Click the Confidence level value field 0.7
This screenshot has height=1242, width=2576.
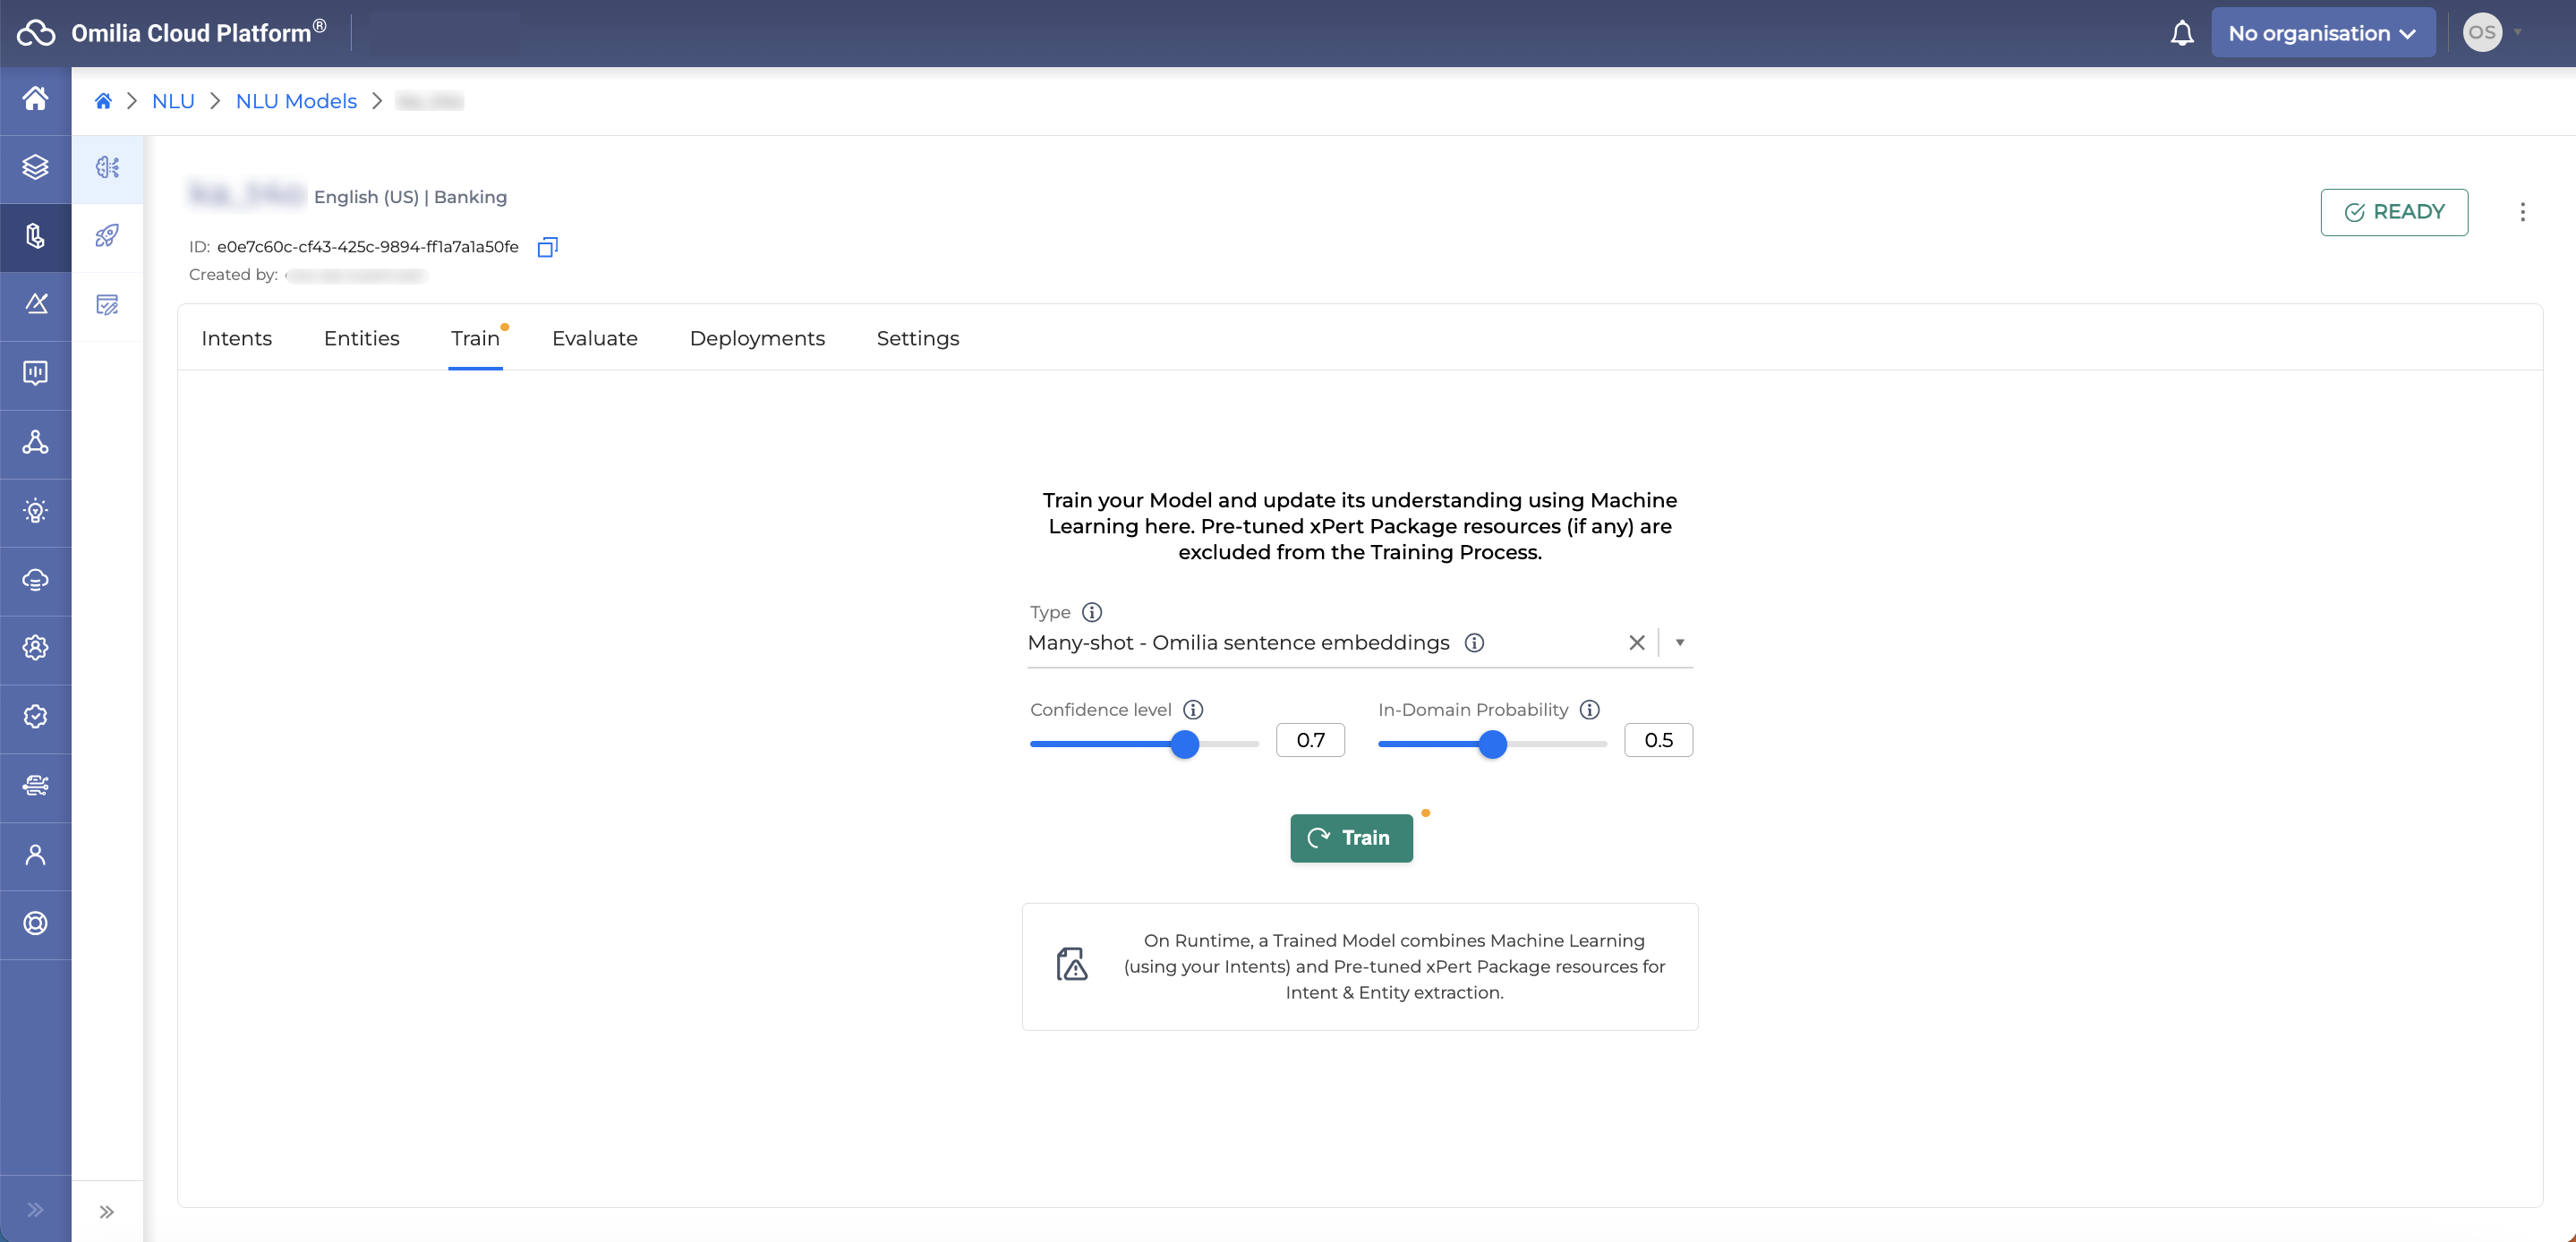point(1310,740)
